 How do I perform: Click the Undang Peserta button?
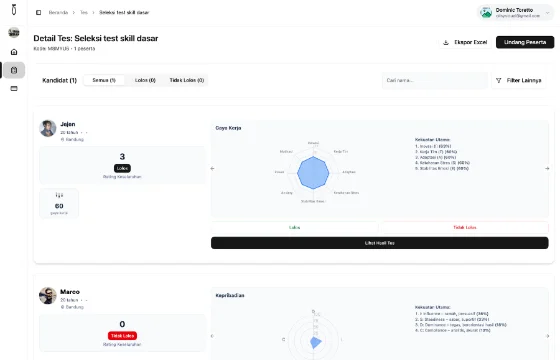pos(525,42)
